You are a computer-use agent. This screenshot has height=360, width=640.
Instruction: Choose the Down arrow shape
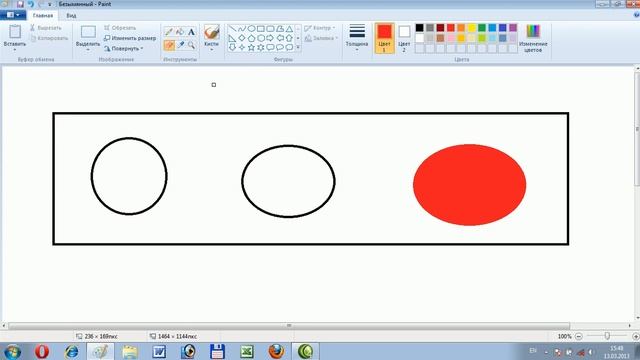[x=232, y=47]
